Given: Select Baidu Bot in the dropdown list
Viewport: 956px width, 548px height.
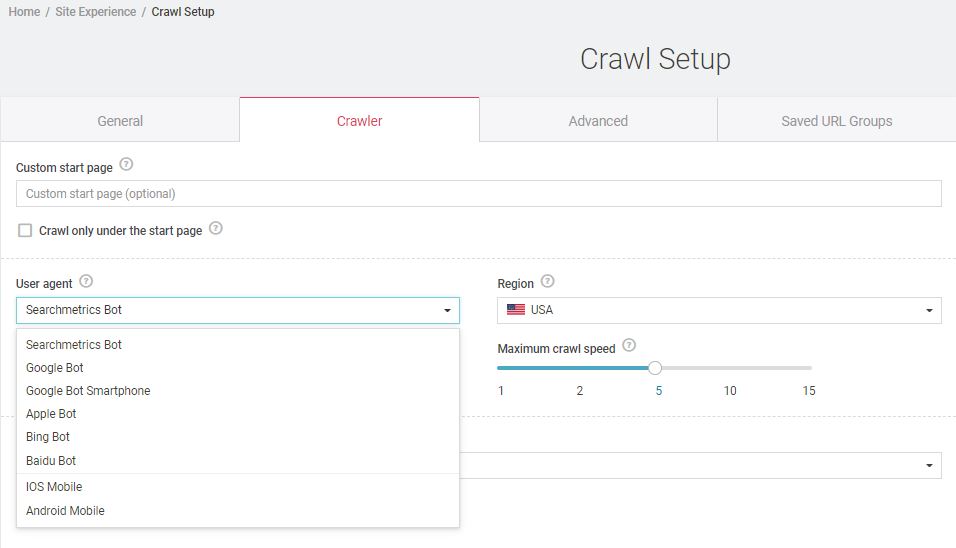Looking at the screenshot, I should coord(238,461).
